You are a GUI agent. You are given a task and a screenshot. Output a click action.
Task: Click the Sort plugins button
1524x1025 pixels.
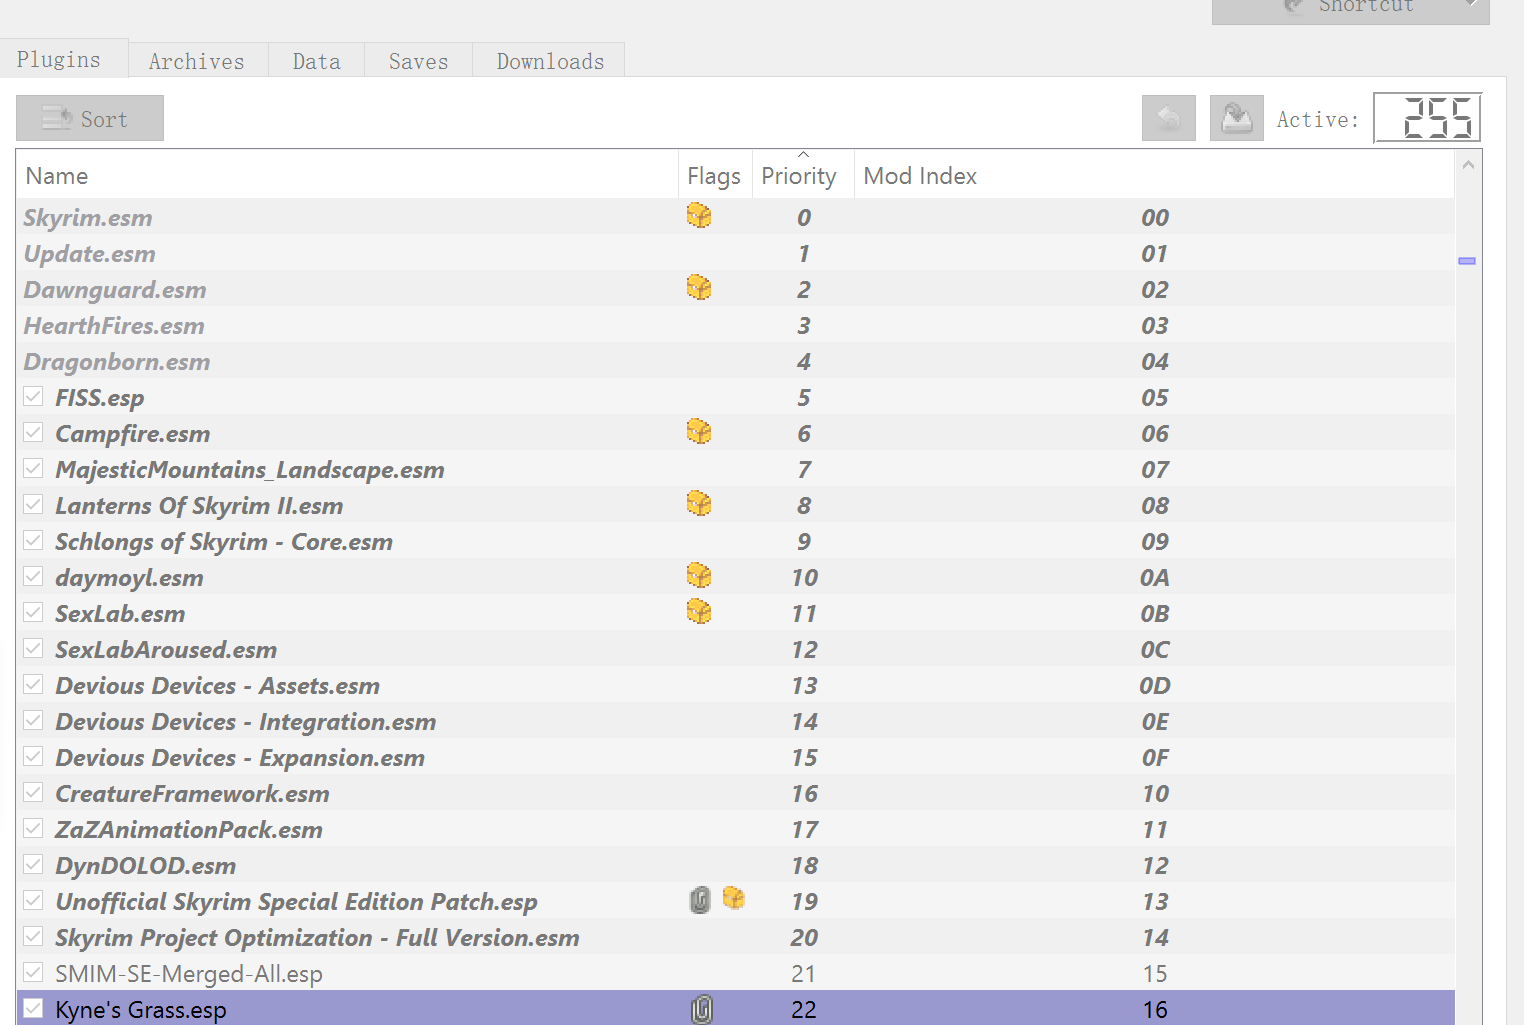coord(90,118)
